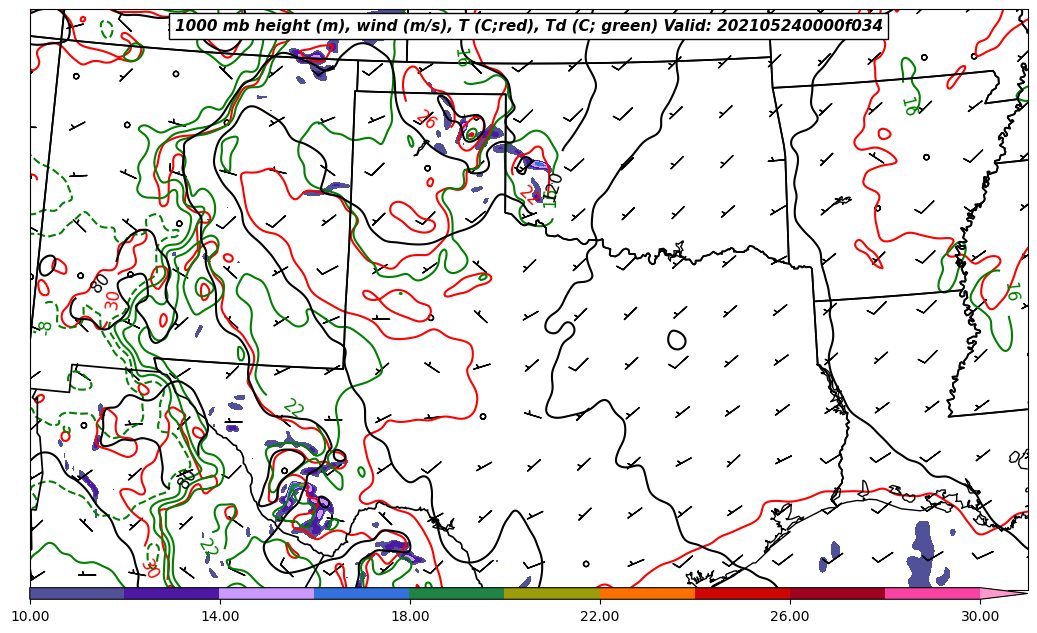The image size is (1037, 633).
Task: Click the 14.00 colorbar tick label
Action: click(220, 617)
